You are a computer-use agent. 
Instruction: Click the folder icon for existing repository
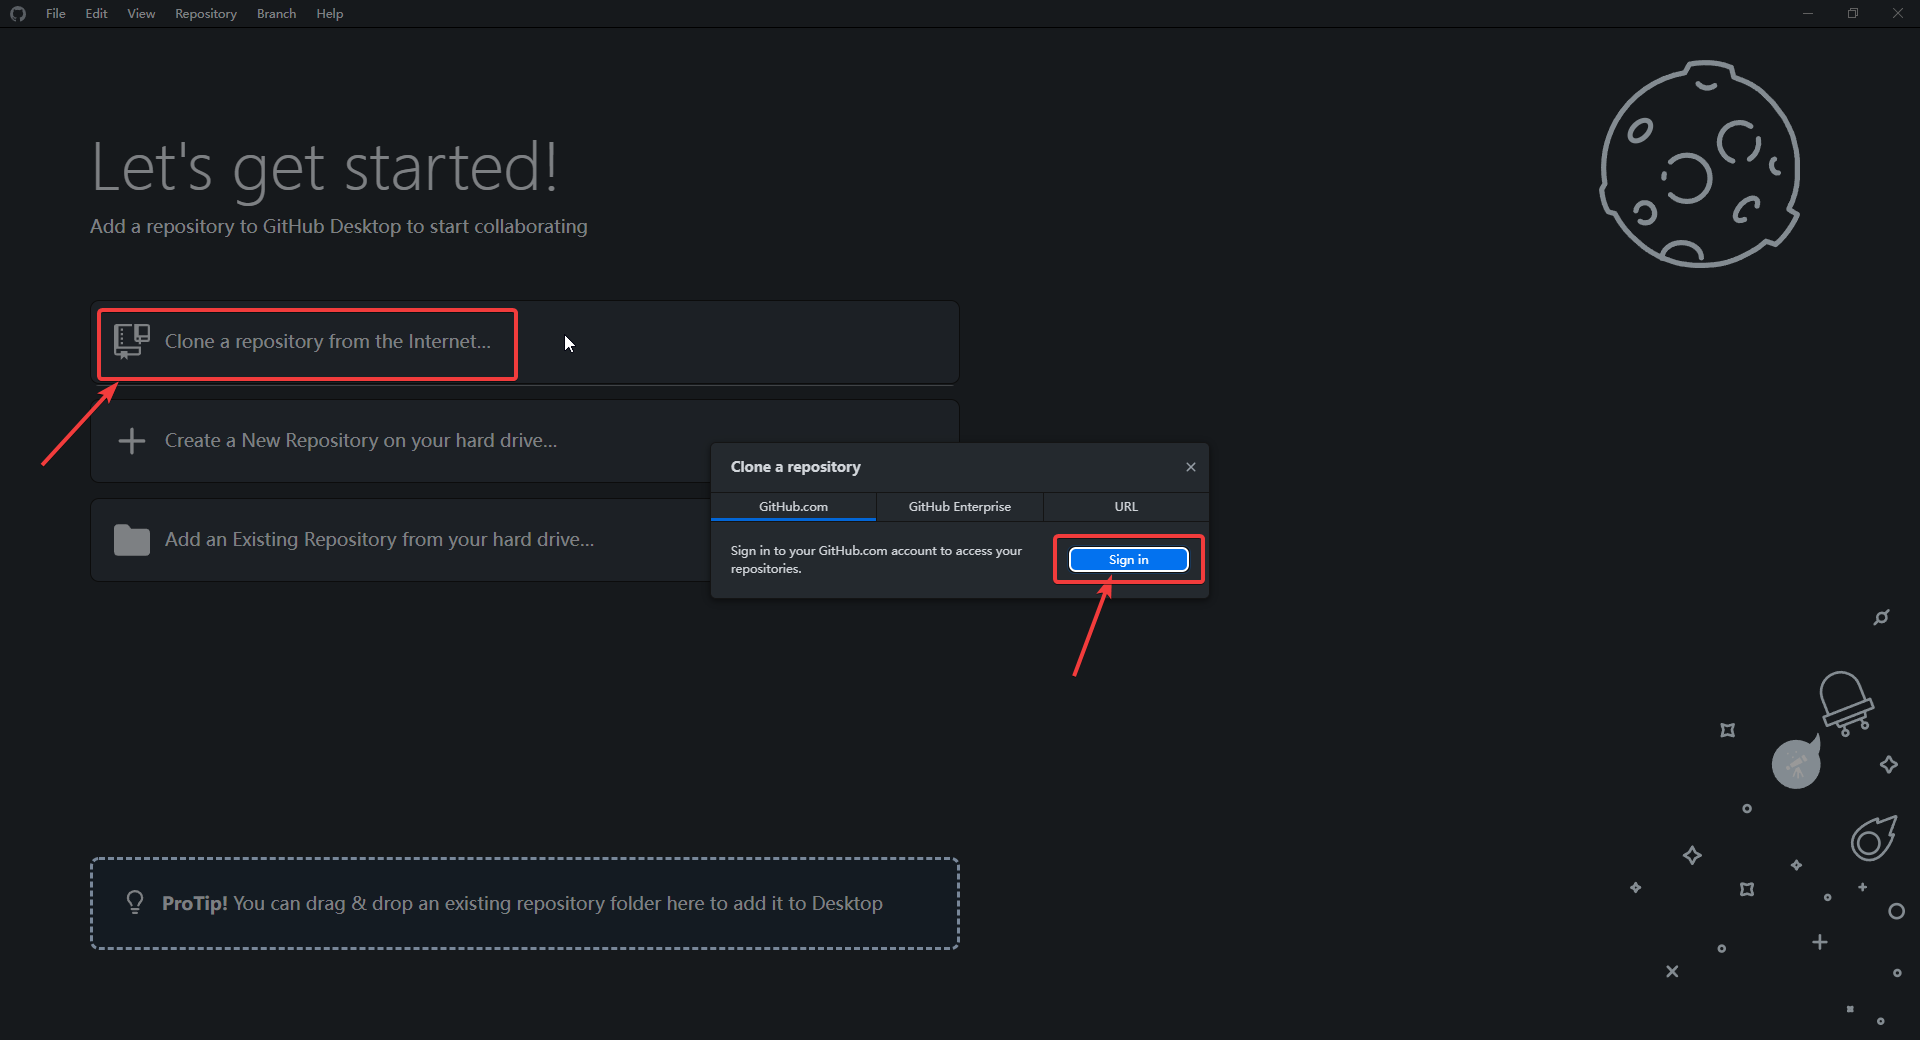[131, 540]
